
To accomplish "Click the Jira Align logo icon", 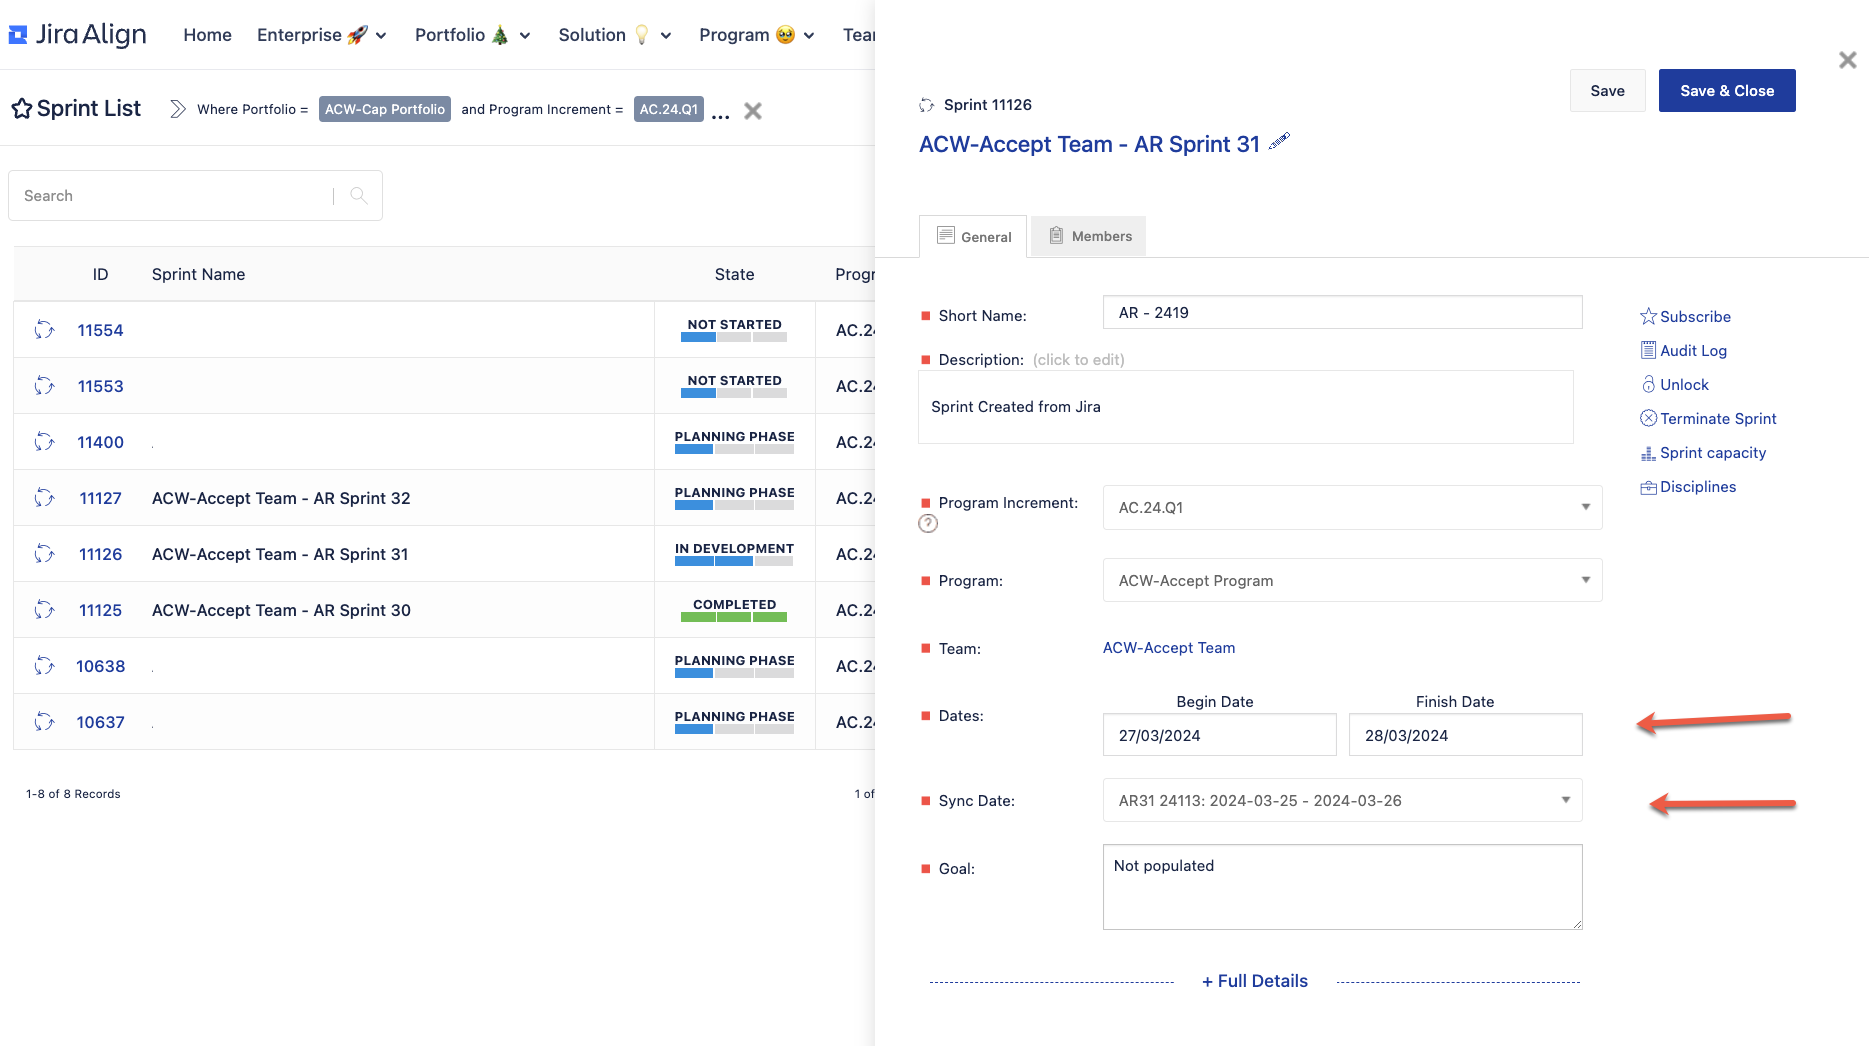I will [17, 35].
